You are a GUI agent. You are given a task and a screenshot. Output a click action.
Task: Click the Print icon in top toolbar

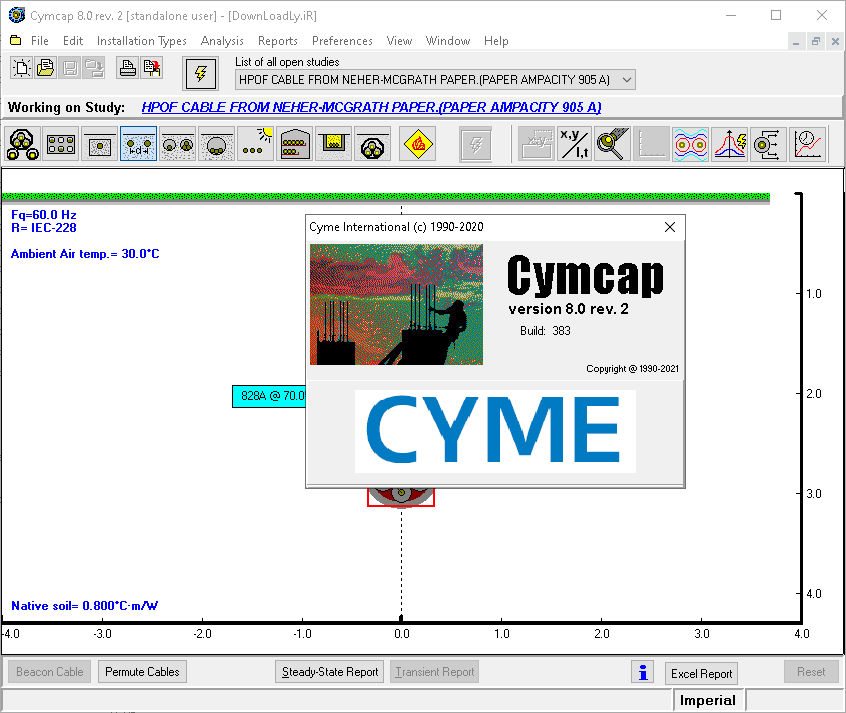click(x=127, y=68)
